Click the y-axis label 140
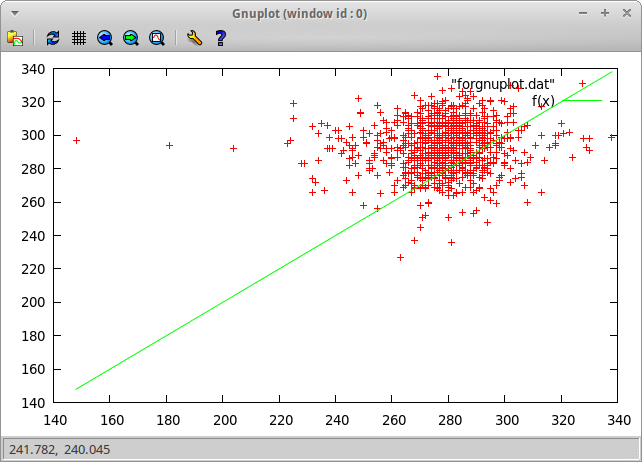 33,403
